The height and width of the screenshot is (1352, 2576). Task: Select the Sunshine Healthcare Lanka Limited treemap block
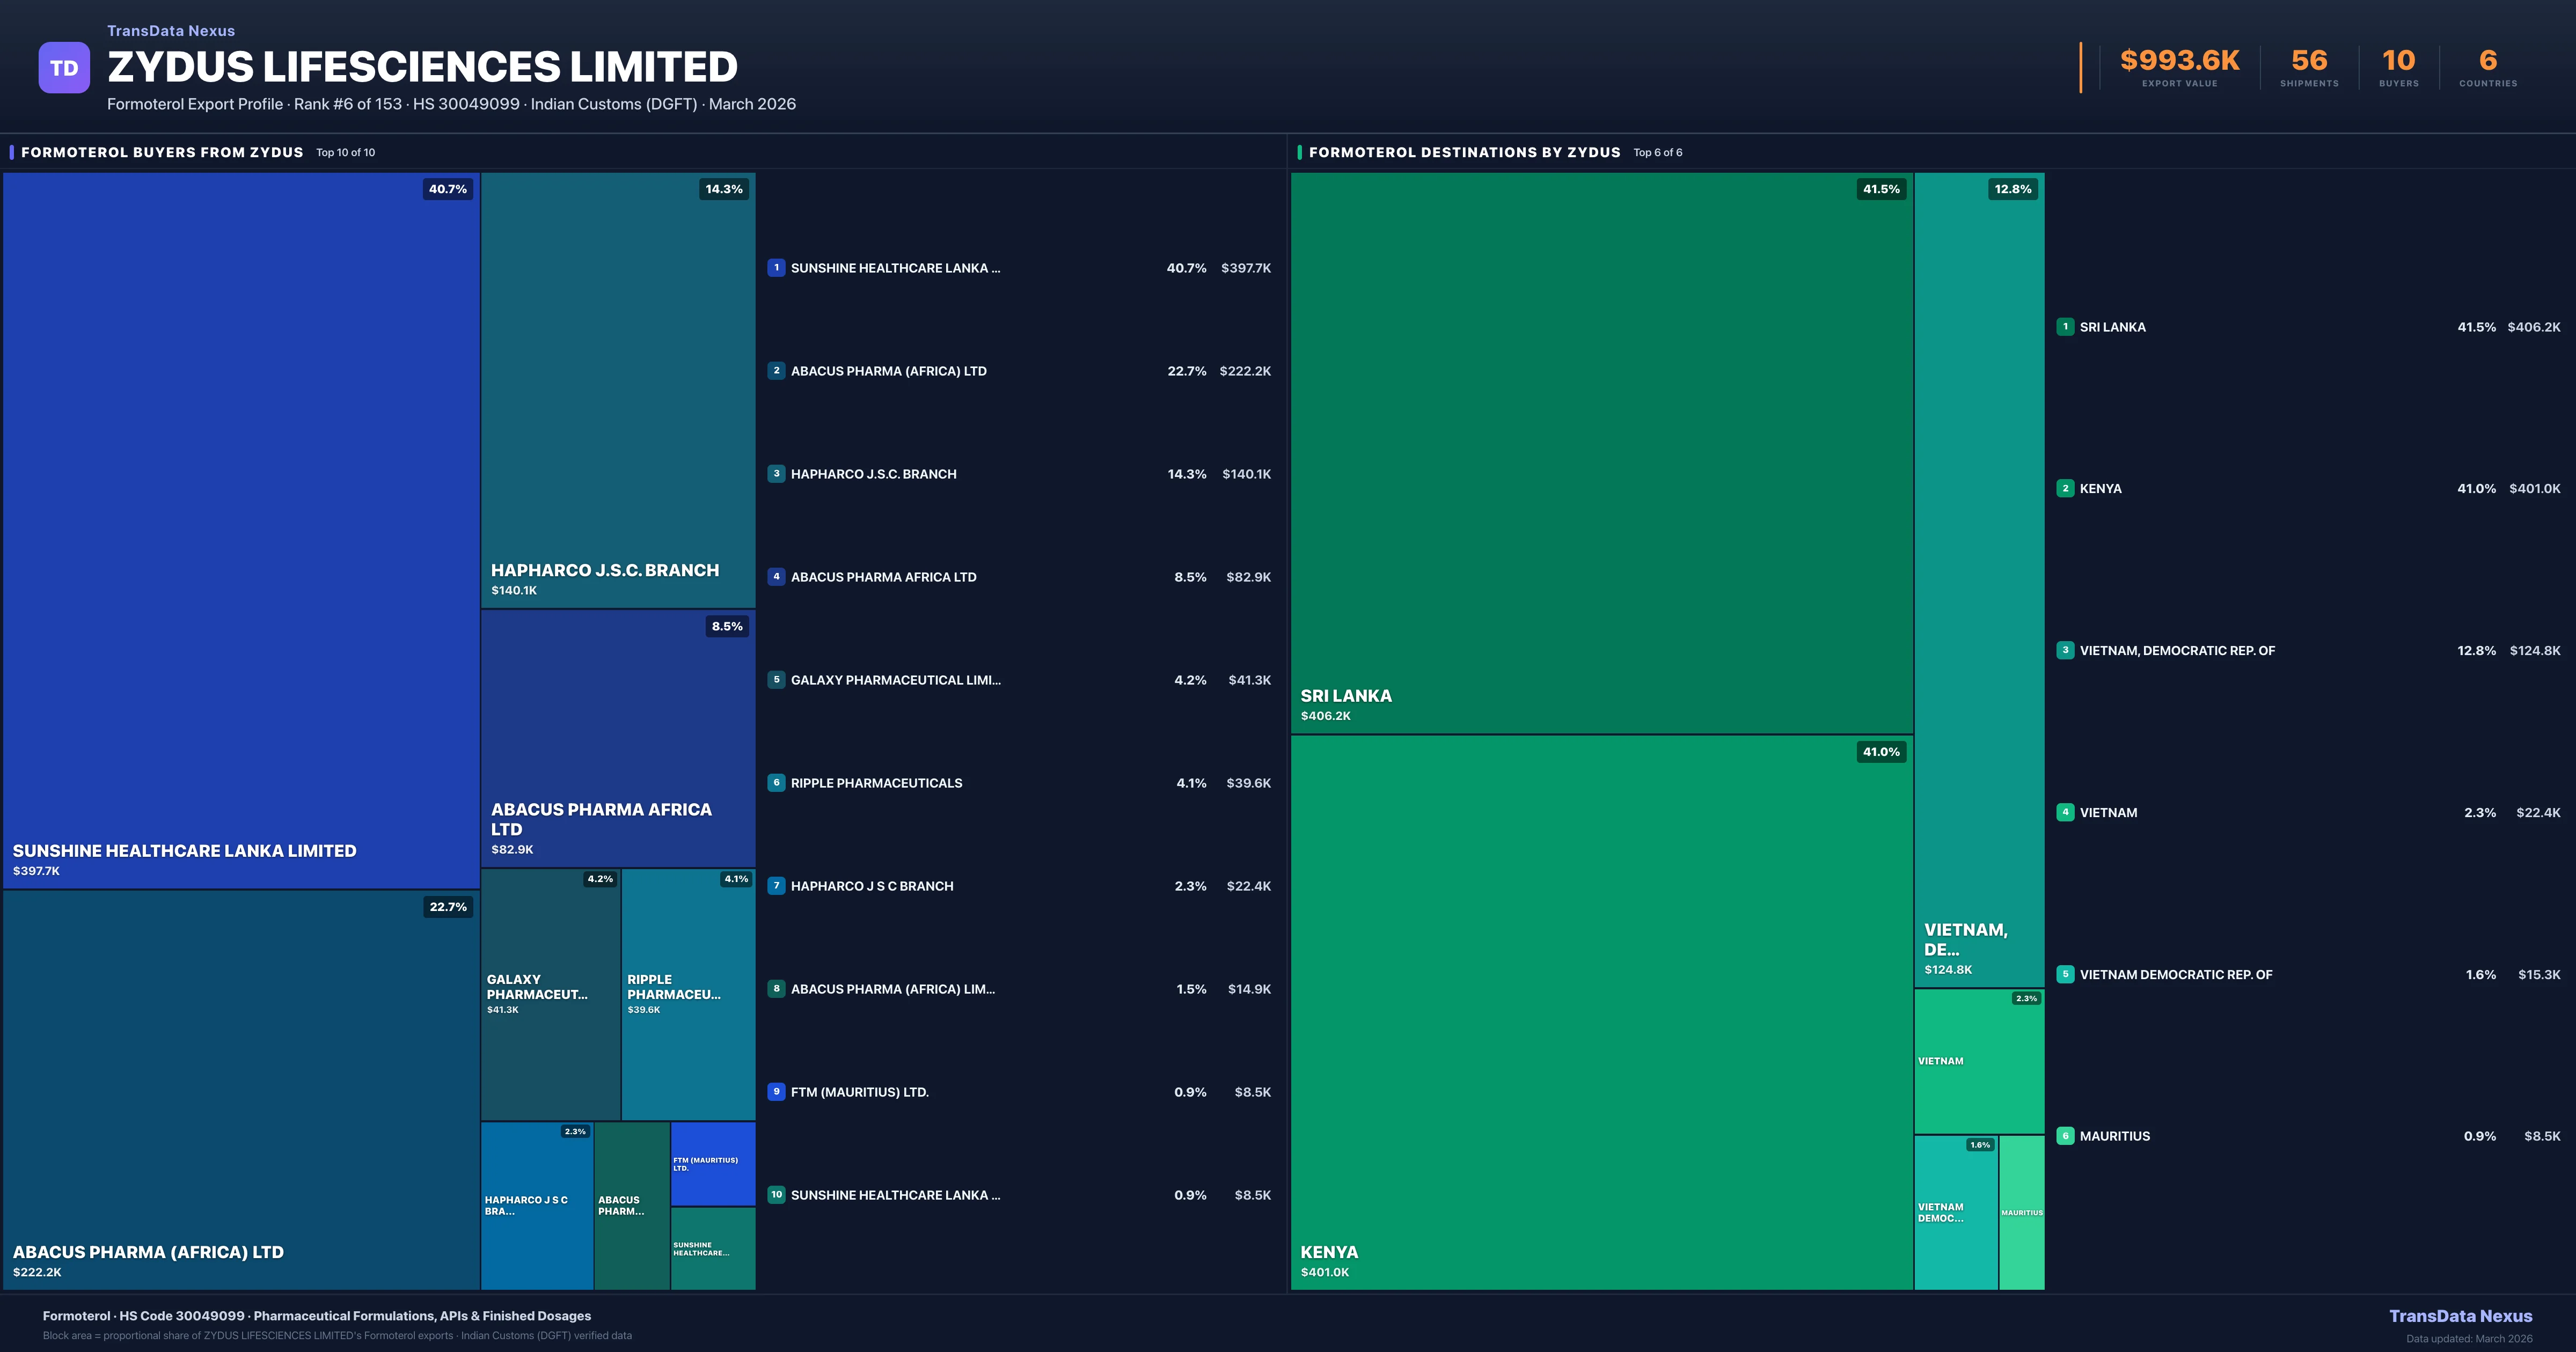pos(240,530)
